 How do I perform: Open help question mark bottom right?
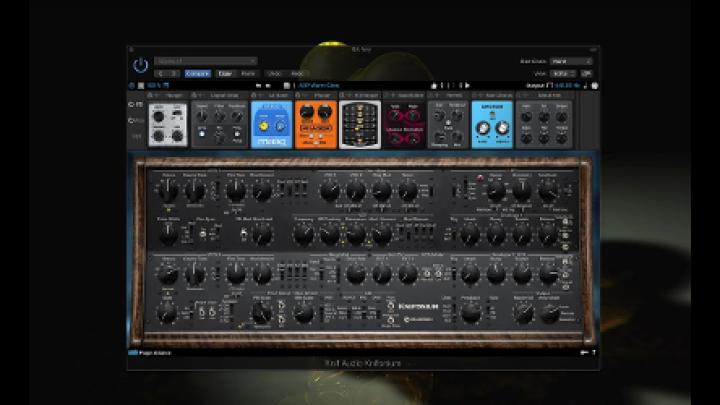pyautogui.click(x=593, y=353)
